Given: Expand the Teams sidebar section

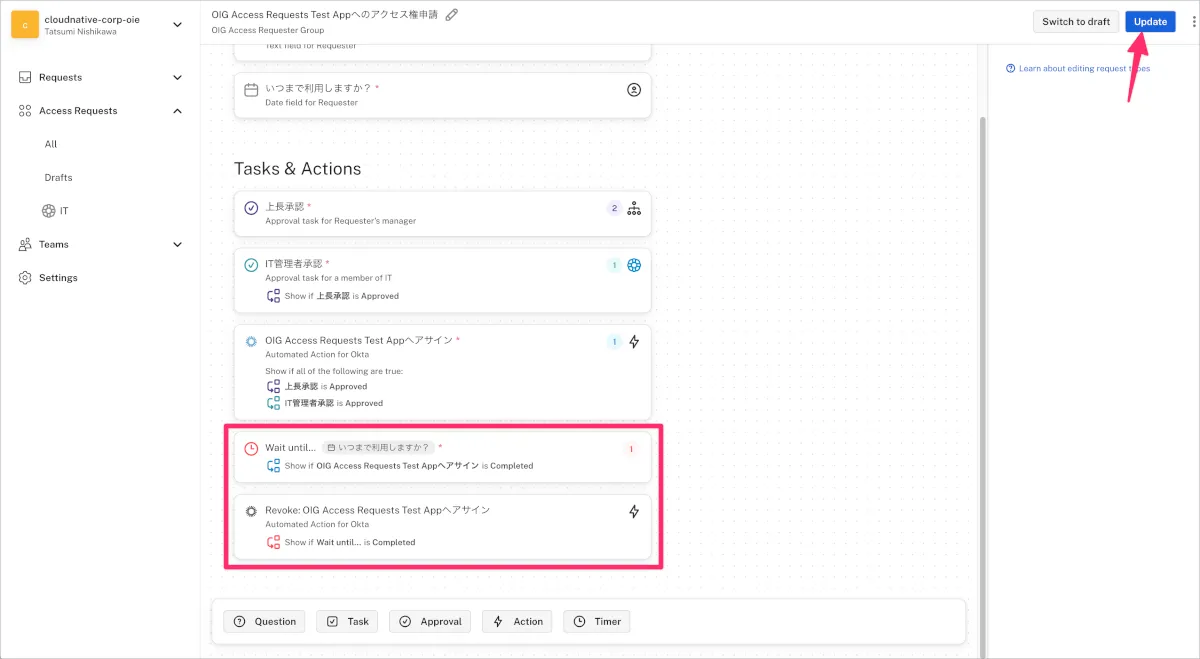Looking at the screenshot, I should [x=178, y=244].
